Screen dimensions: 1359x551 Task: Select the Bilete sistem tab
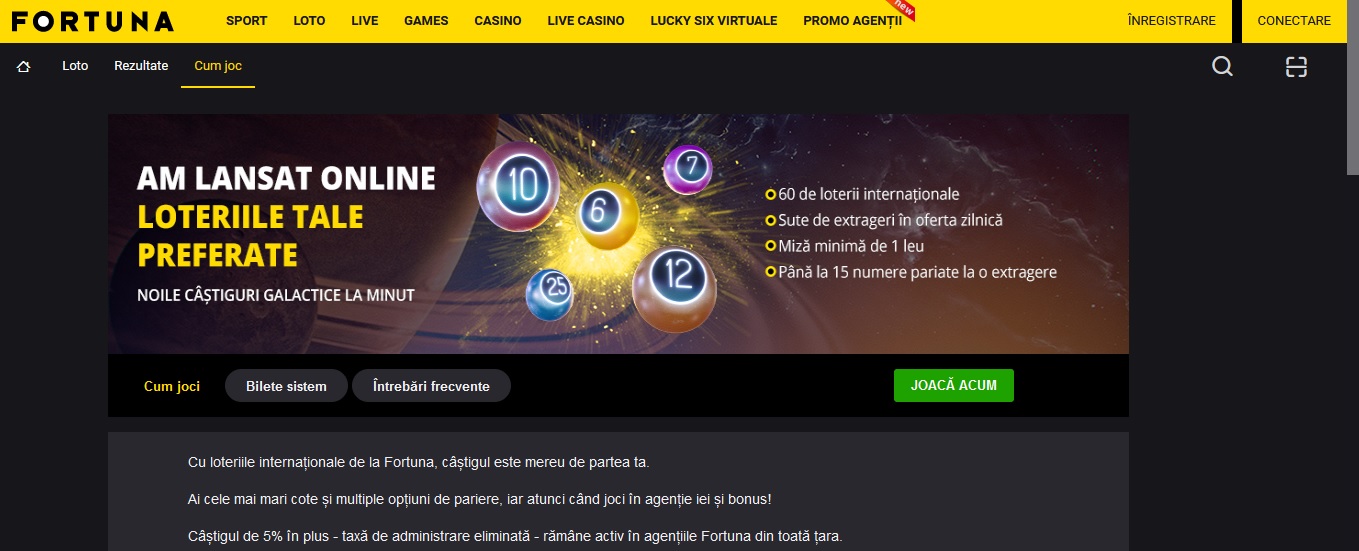[286, 386]
